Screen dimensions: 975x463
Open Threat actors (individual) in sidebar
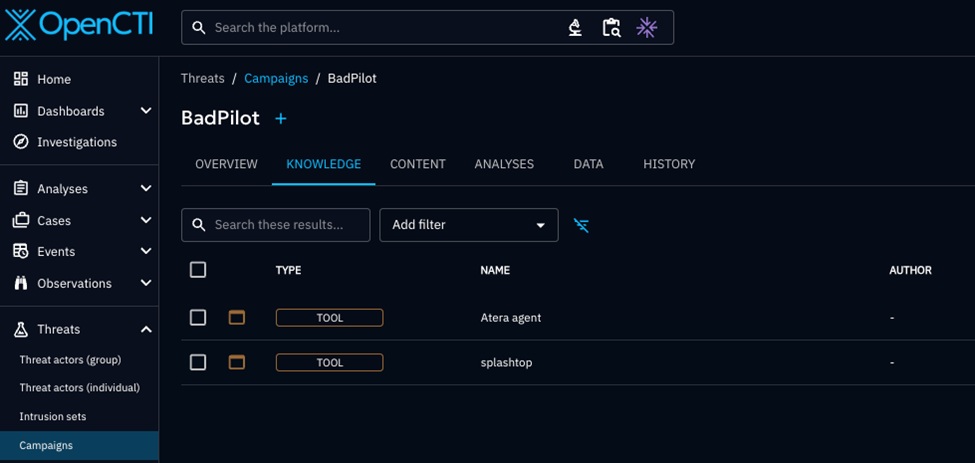pos(80,388)
